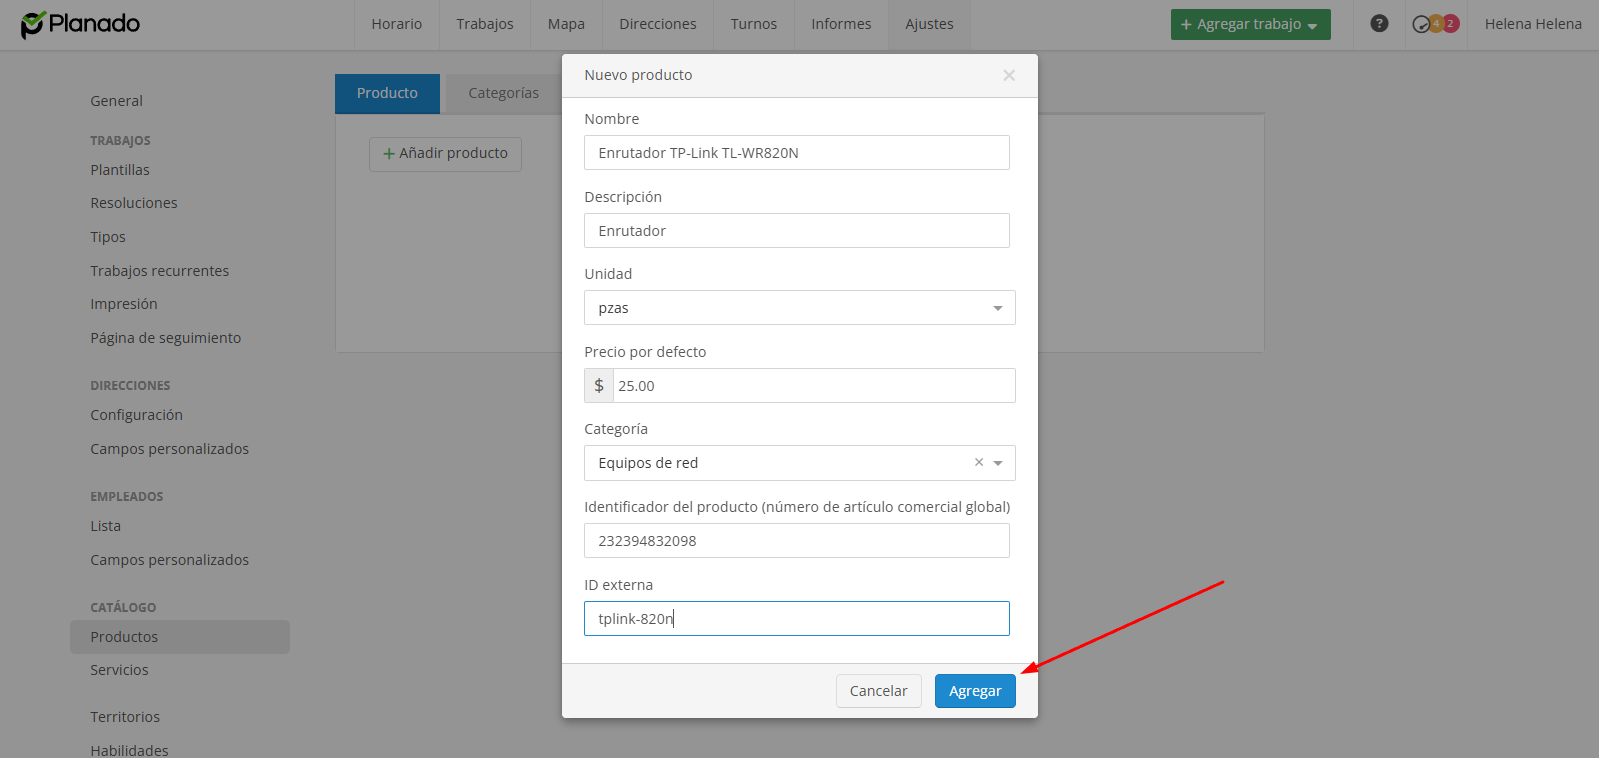Image resolution: width=1599 pixels, height=758 pixels.
Task: Open the Turnos menu
Action: [754, 24]
